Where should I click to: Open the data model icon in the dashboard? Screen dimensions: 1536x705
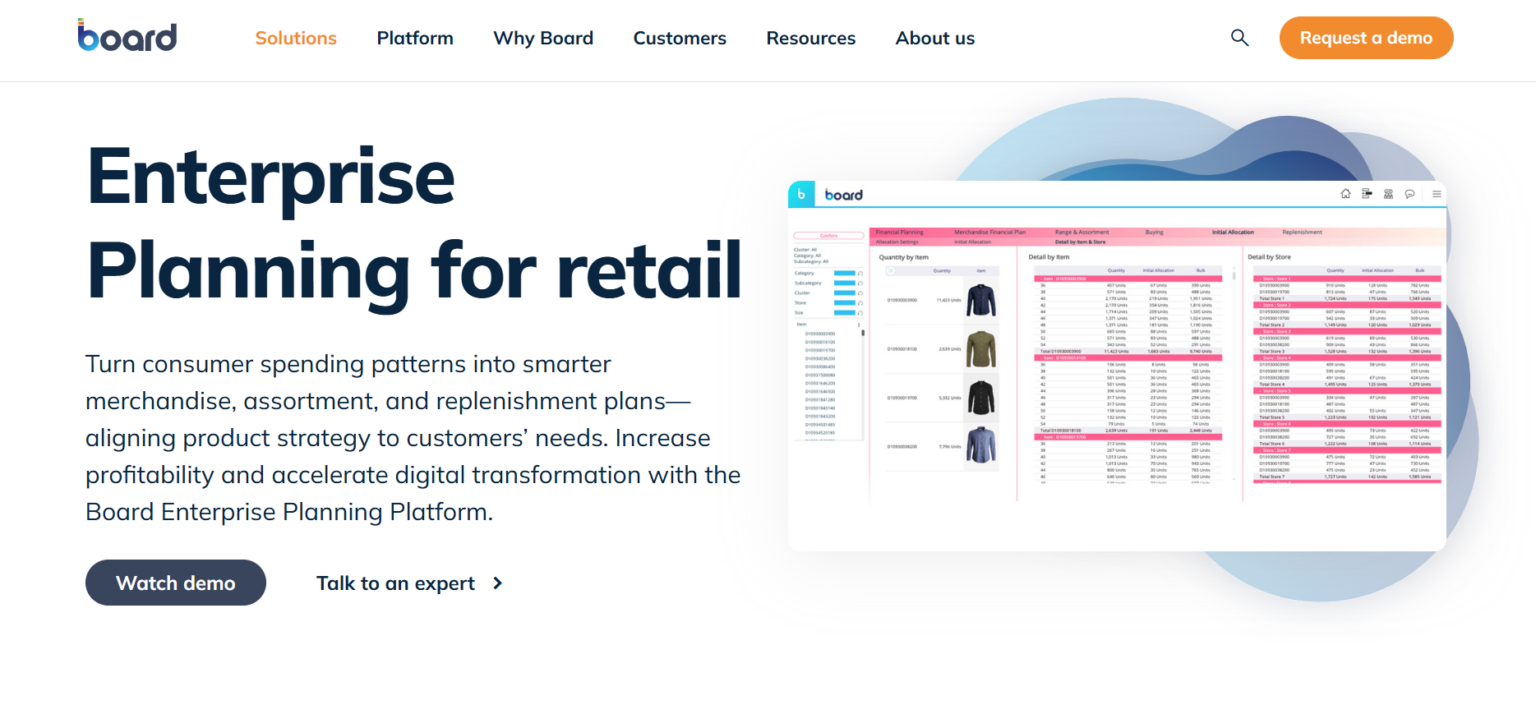click(x=1366, y=193)
